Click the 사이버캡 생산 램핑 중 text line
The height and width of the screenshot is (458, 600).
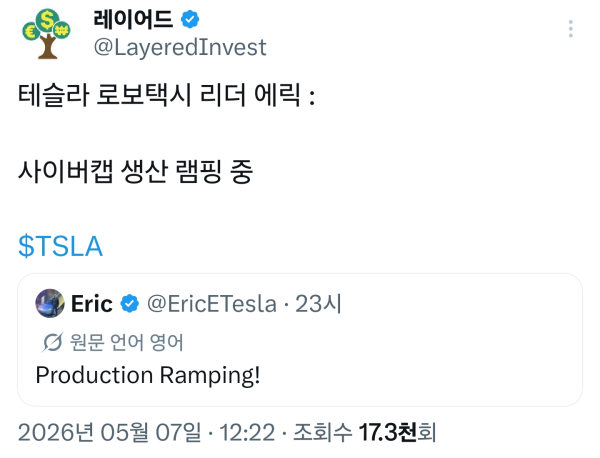click(135, 171)
